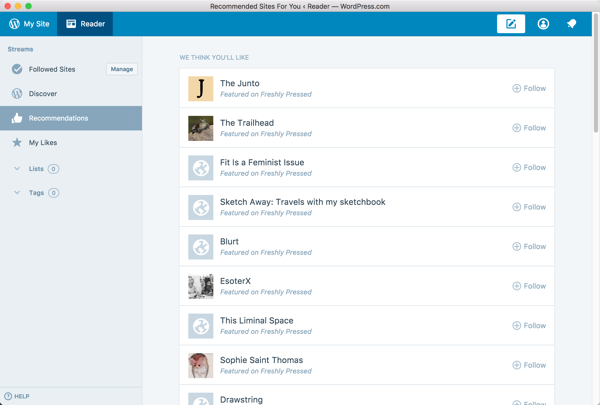Click the EsoterX photo thumbnail

(201, 286)
